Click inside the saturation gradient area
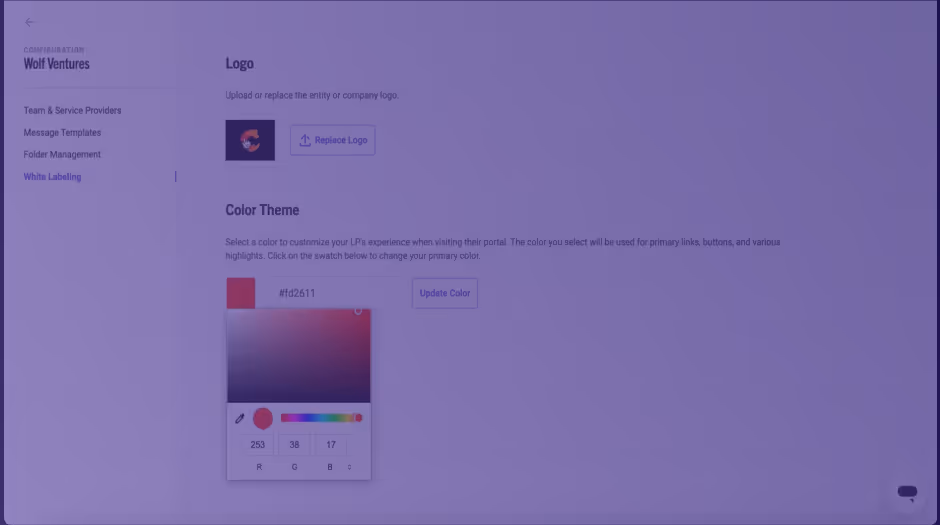 point(299,356)
